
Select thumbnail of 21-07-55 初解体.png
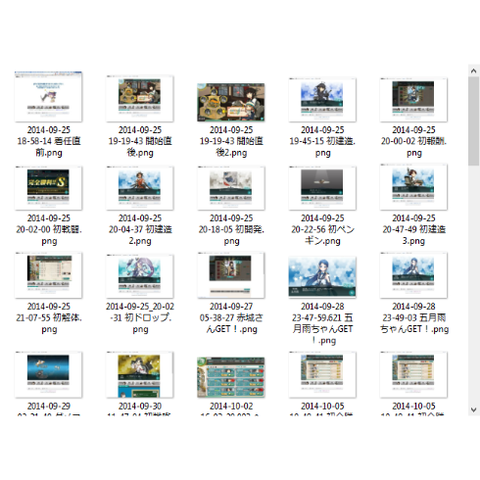(48, 275)
